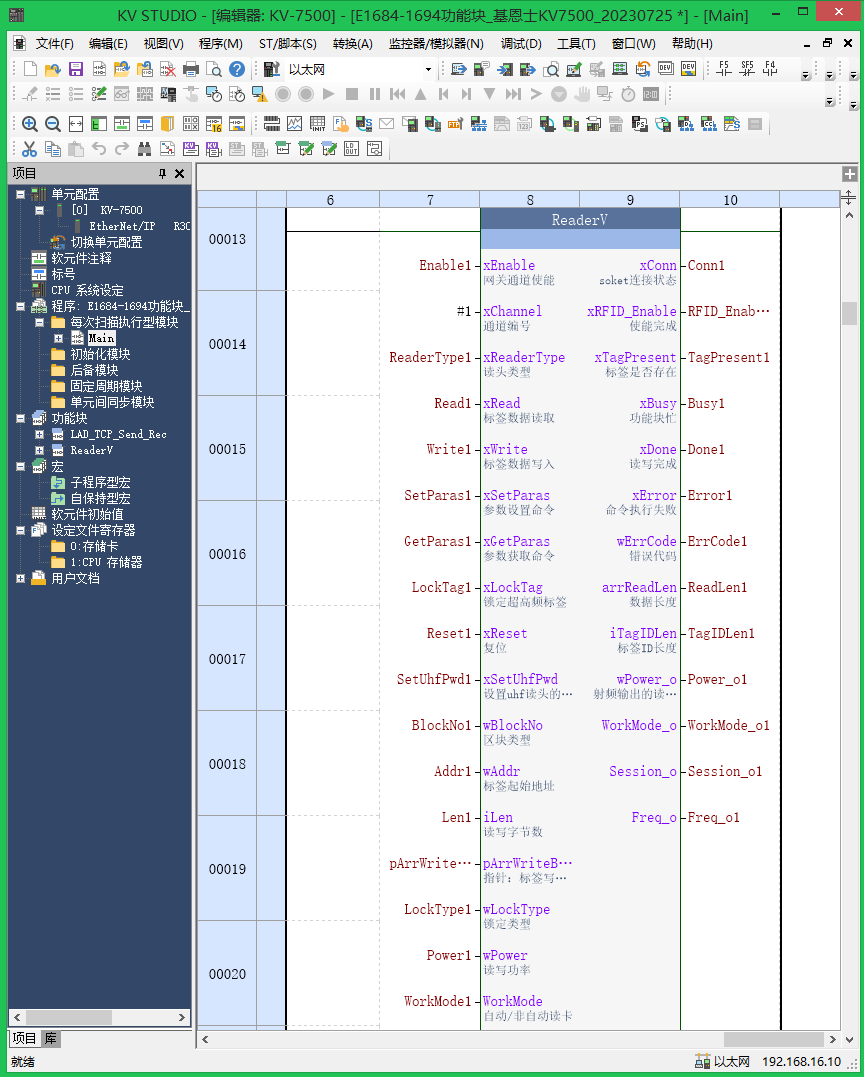Open the 以太网 connection type dropdown

pyautogui.click(x=428, y=70)
